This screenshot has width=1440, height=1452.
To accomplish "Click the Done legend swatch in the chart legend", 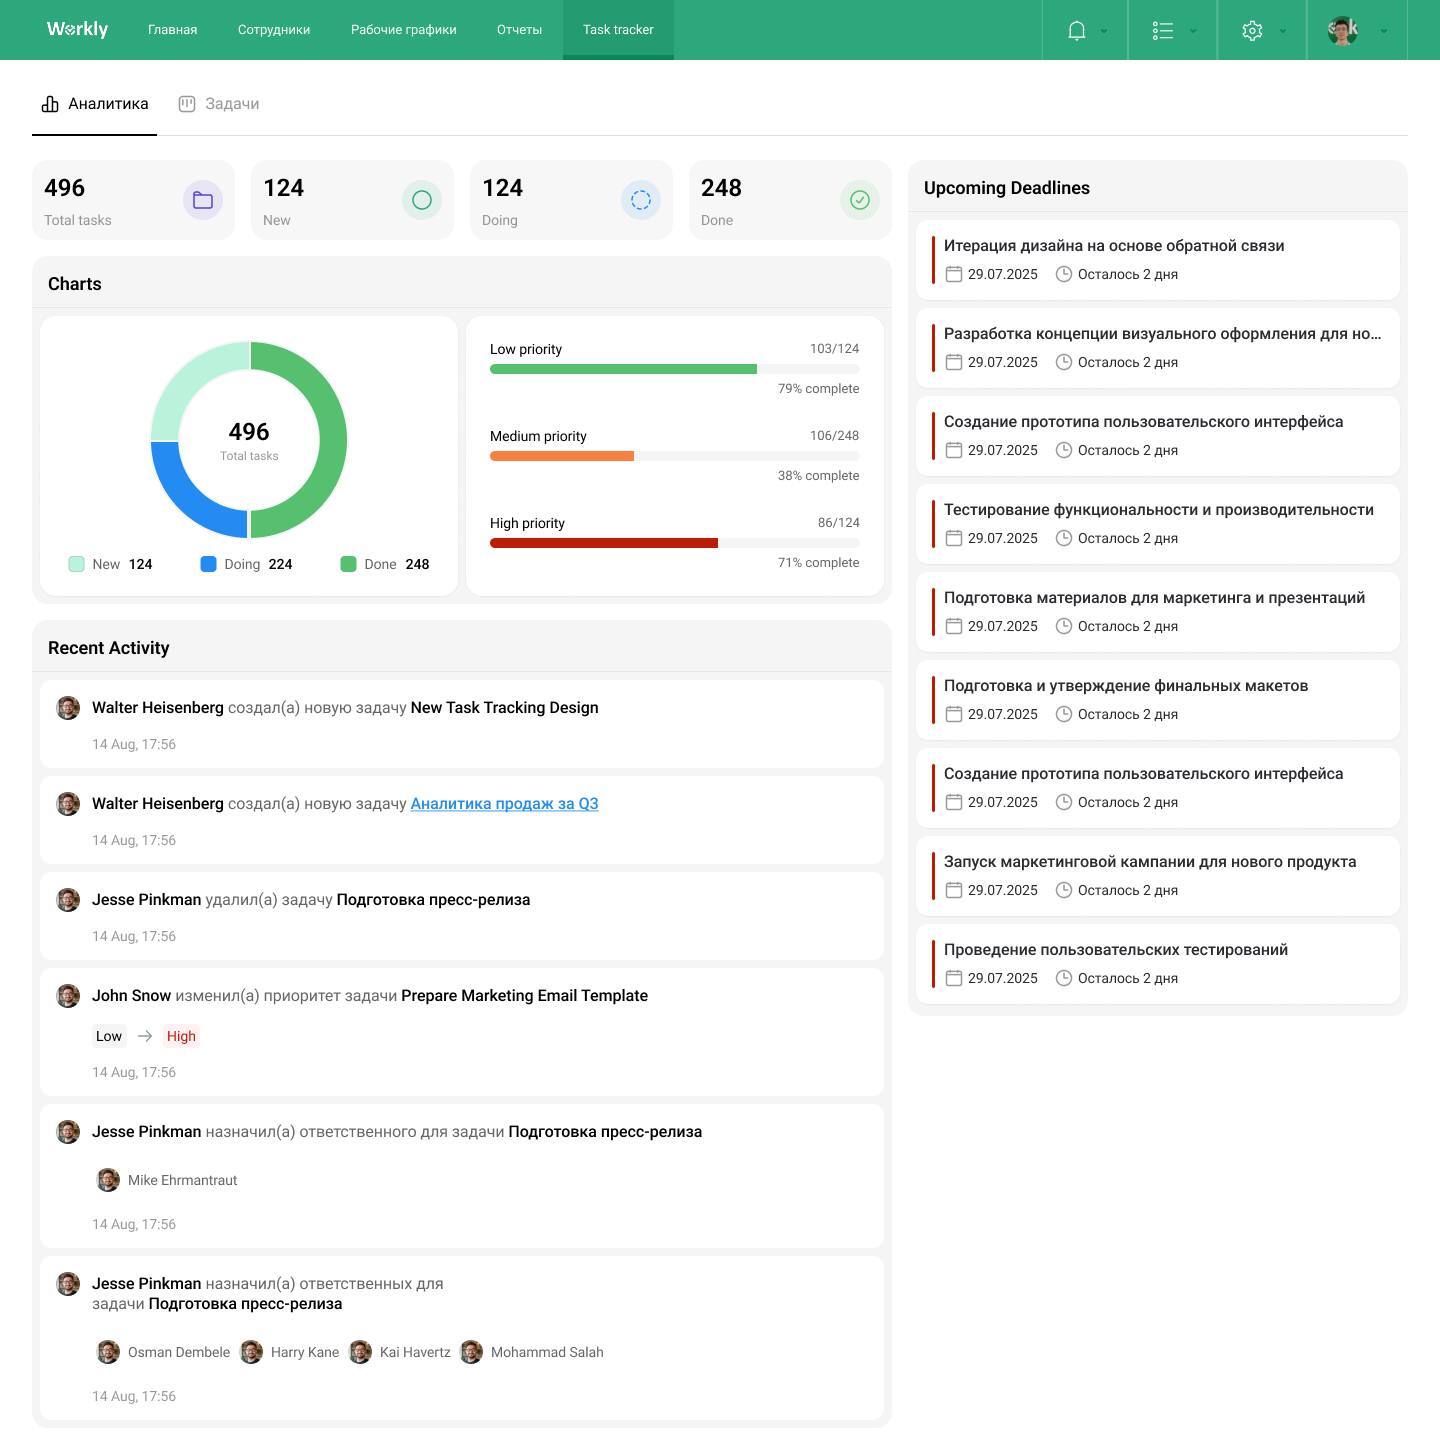I will (x=348, y=564).
